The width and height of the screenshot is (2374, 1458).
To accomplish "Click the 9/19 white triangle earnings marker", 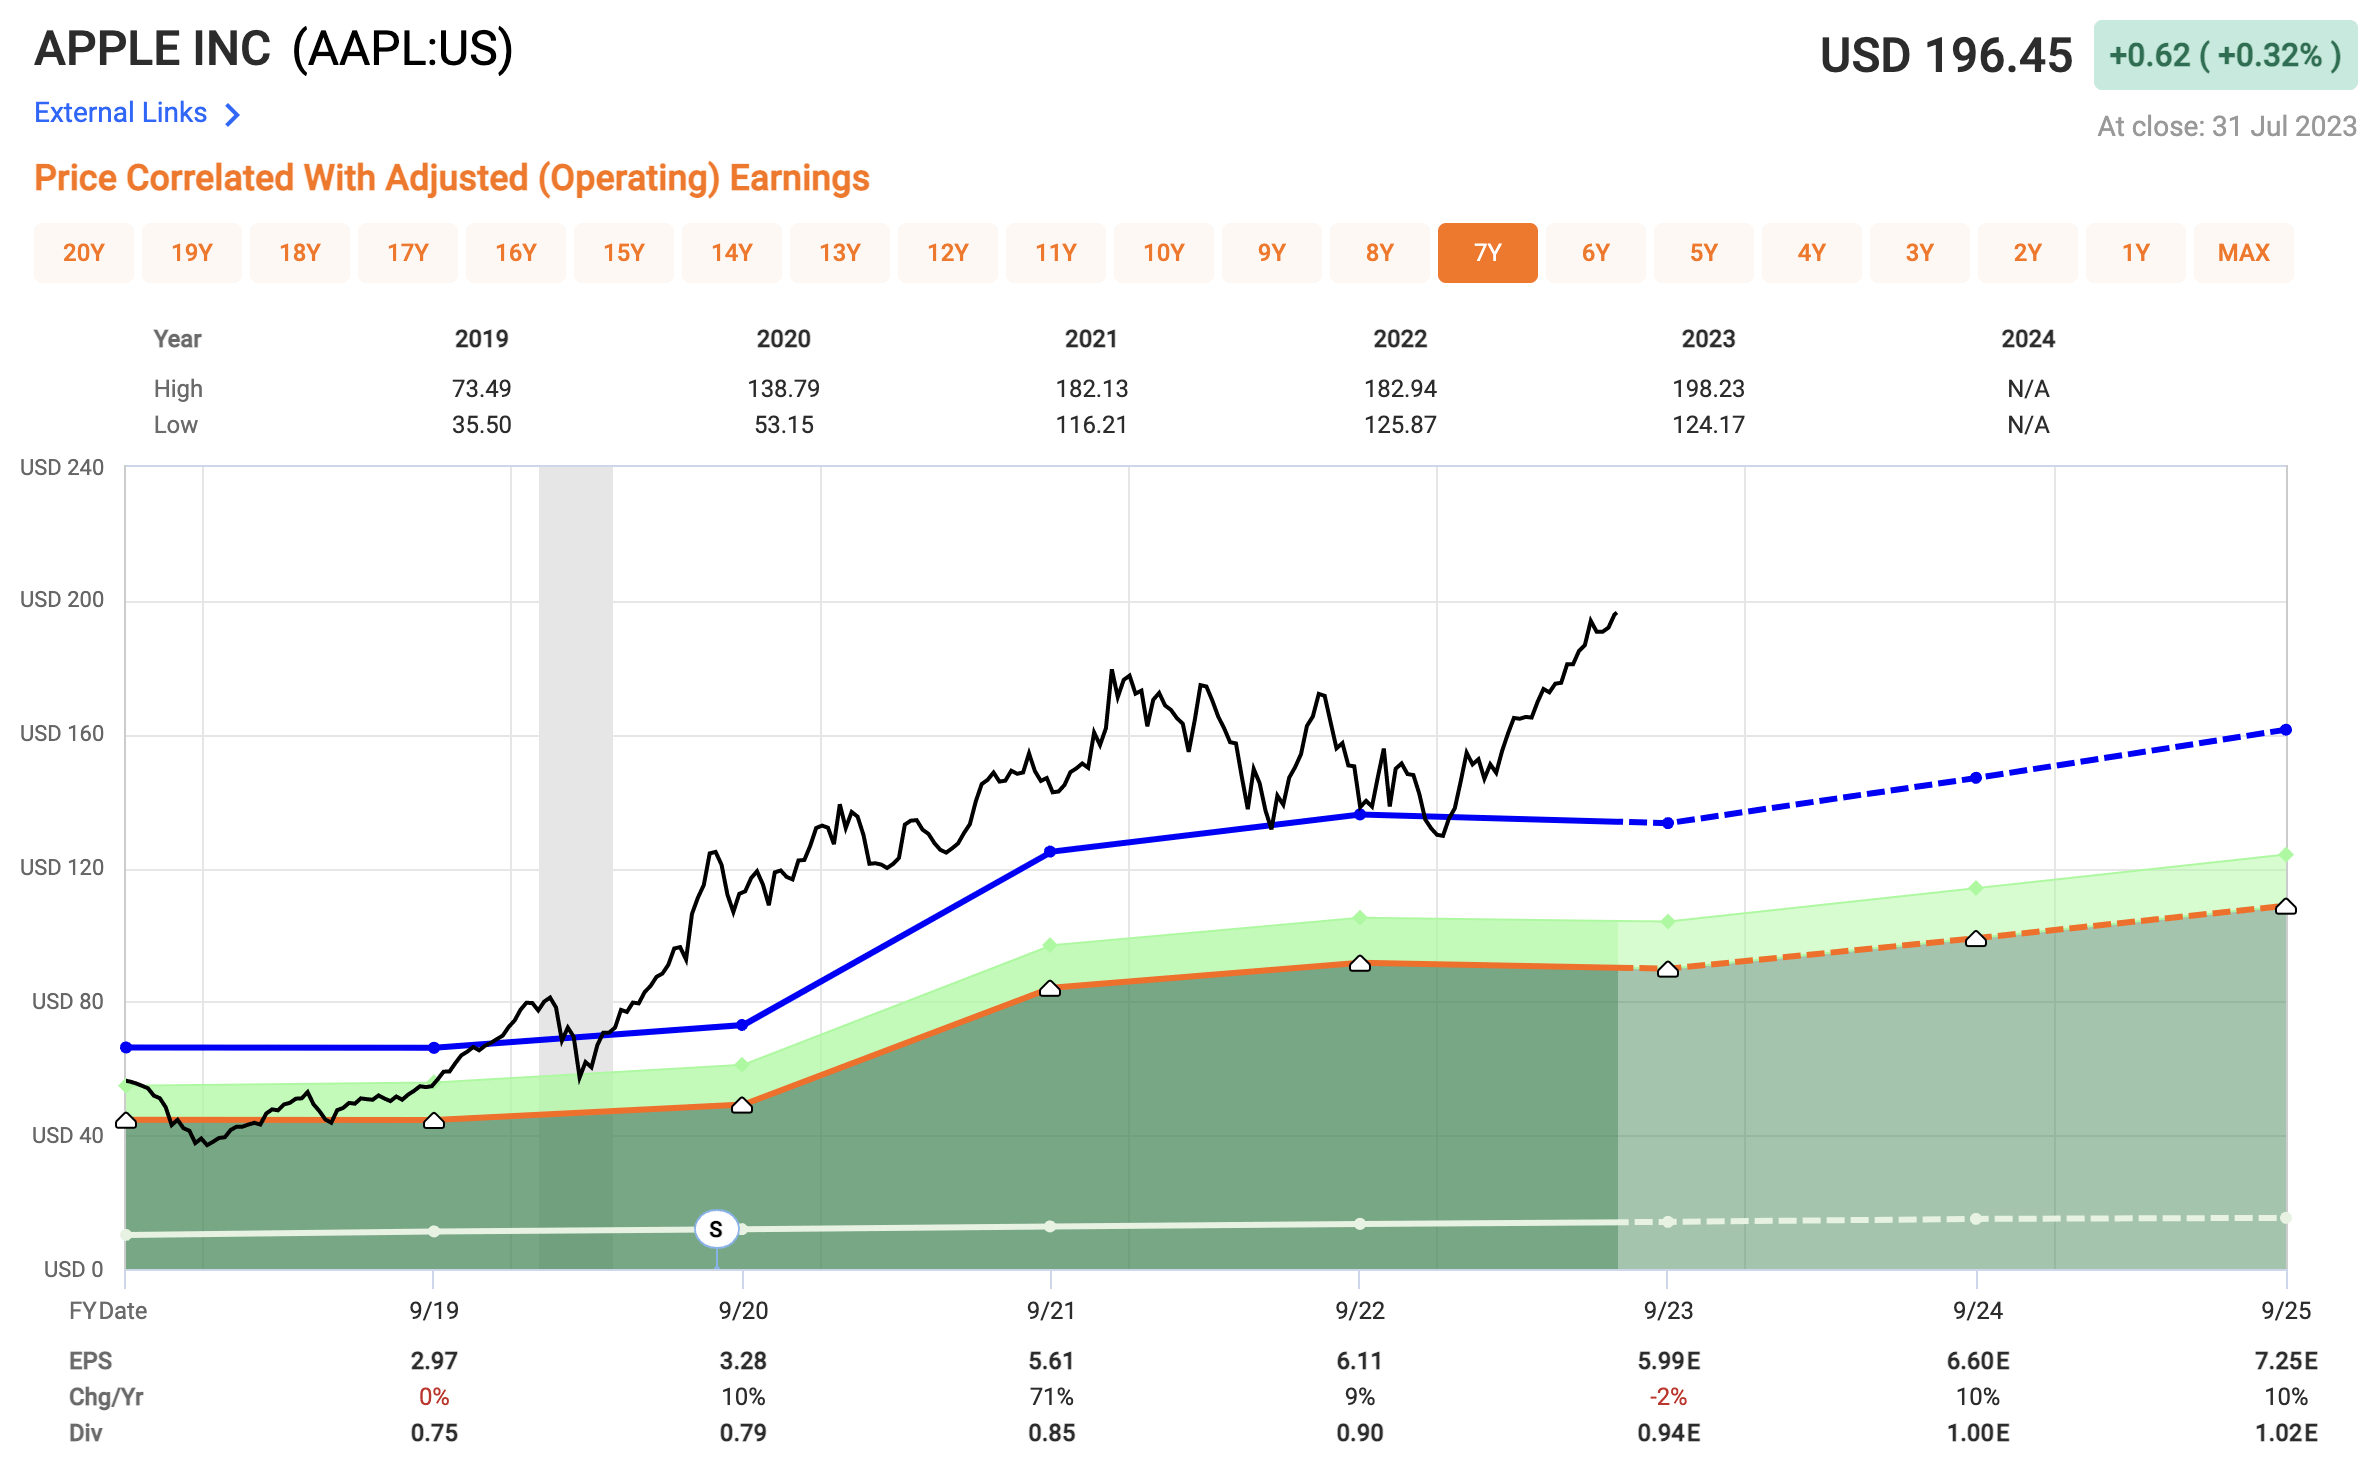I will [x=434, y=1120].
